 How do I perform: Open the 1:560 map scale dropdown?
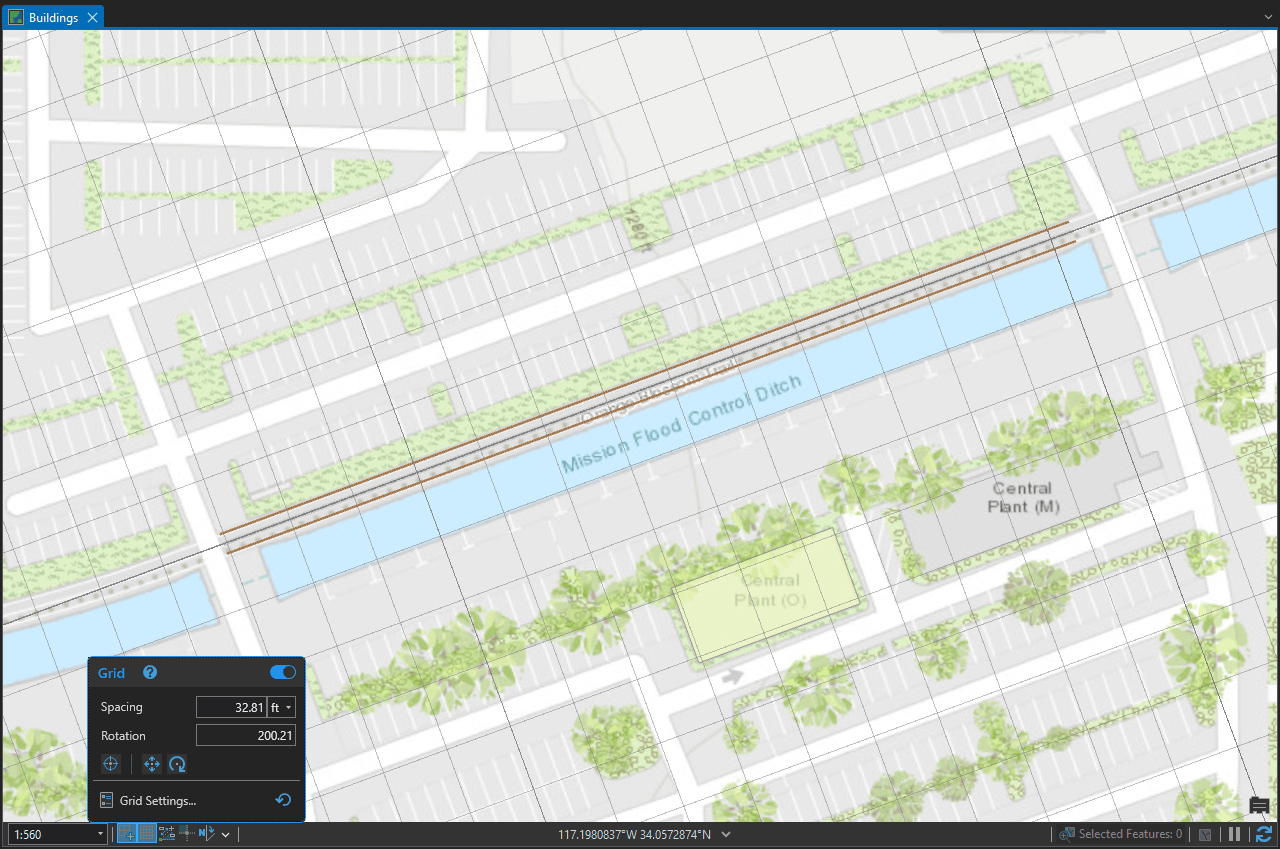coord(57,834)
